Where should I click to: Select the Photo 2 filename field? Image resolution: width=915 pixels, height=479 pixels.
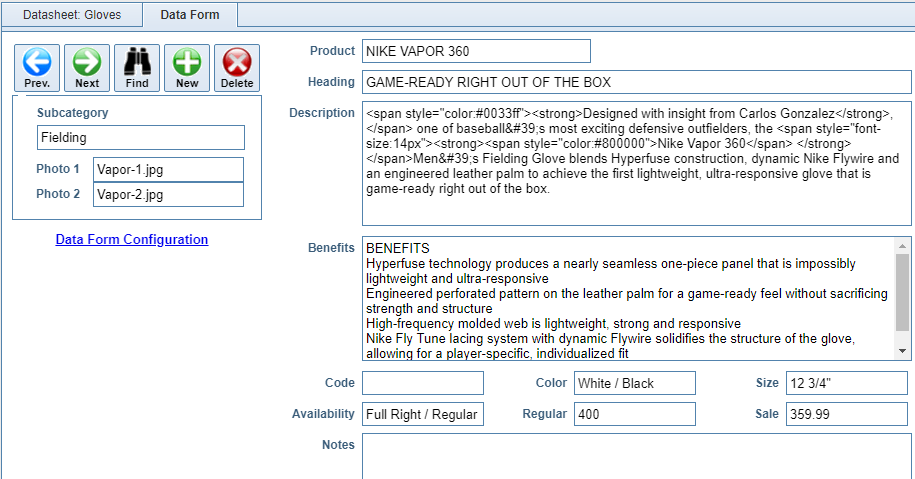(168, 195)
